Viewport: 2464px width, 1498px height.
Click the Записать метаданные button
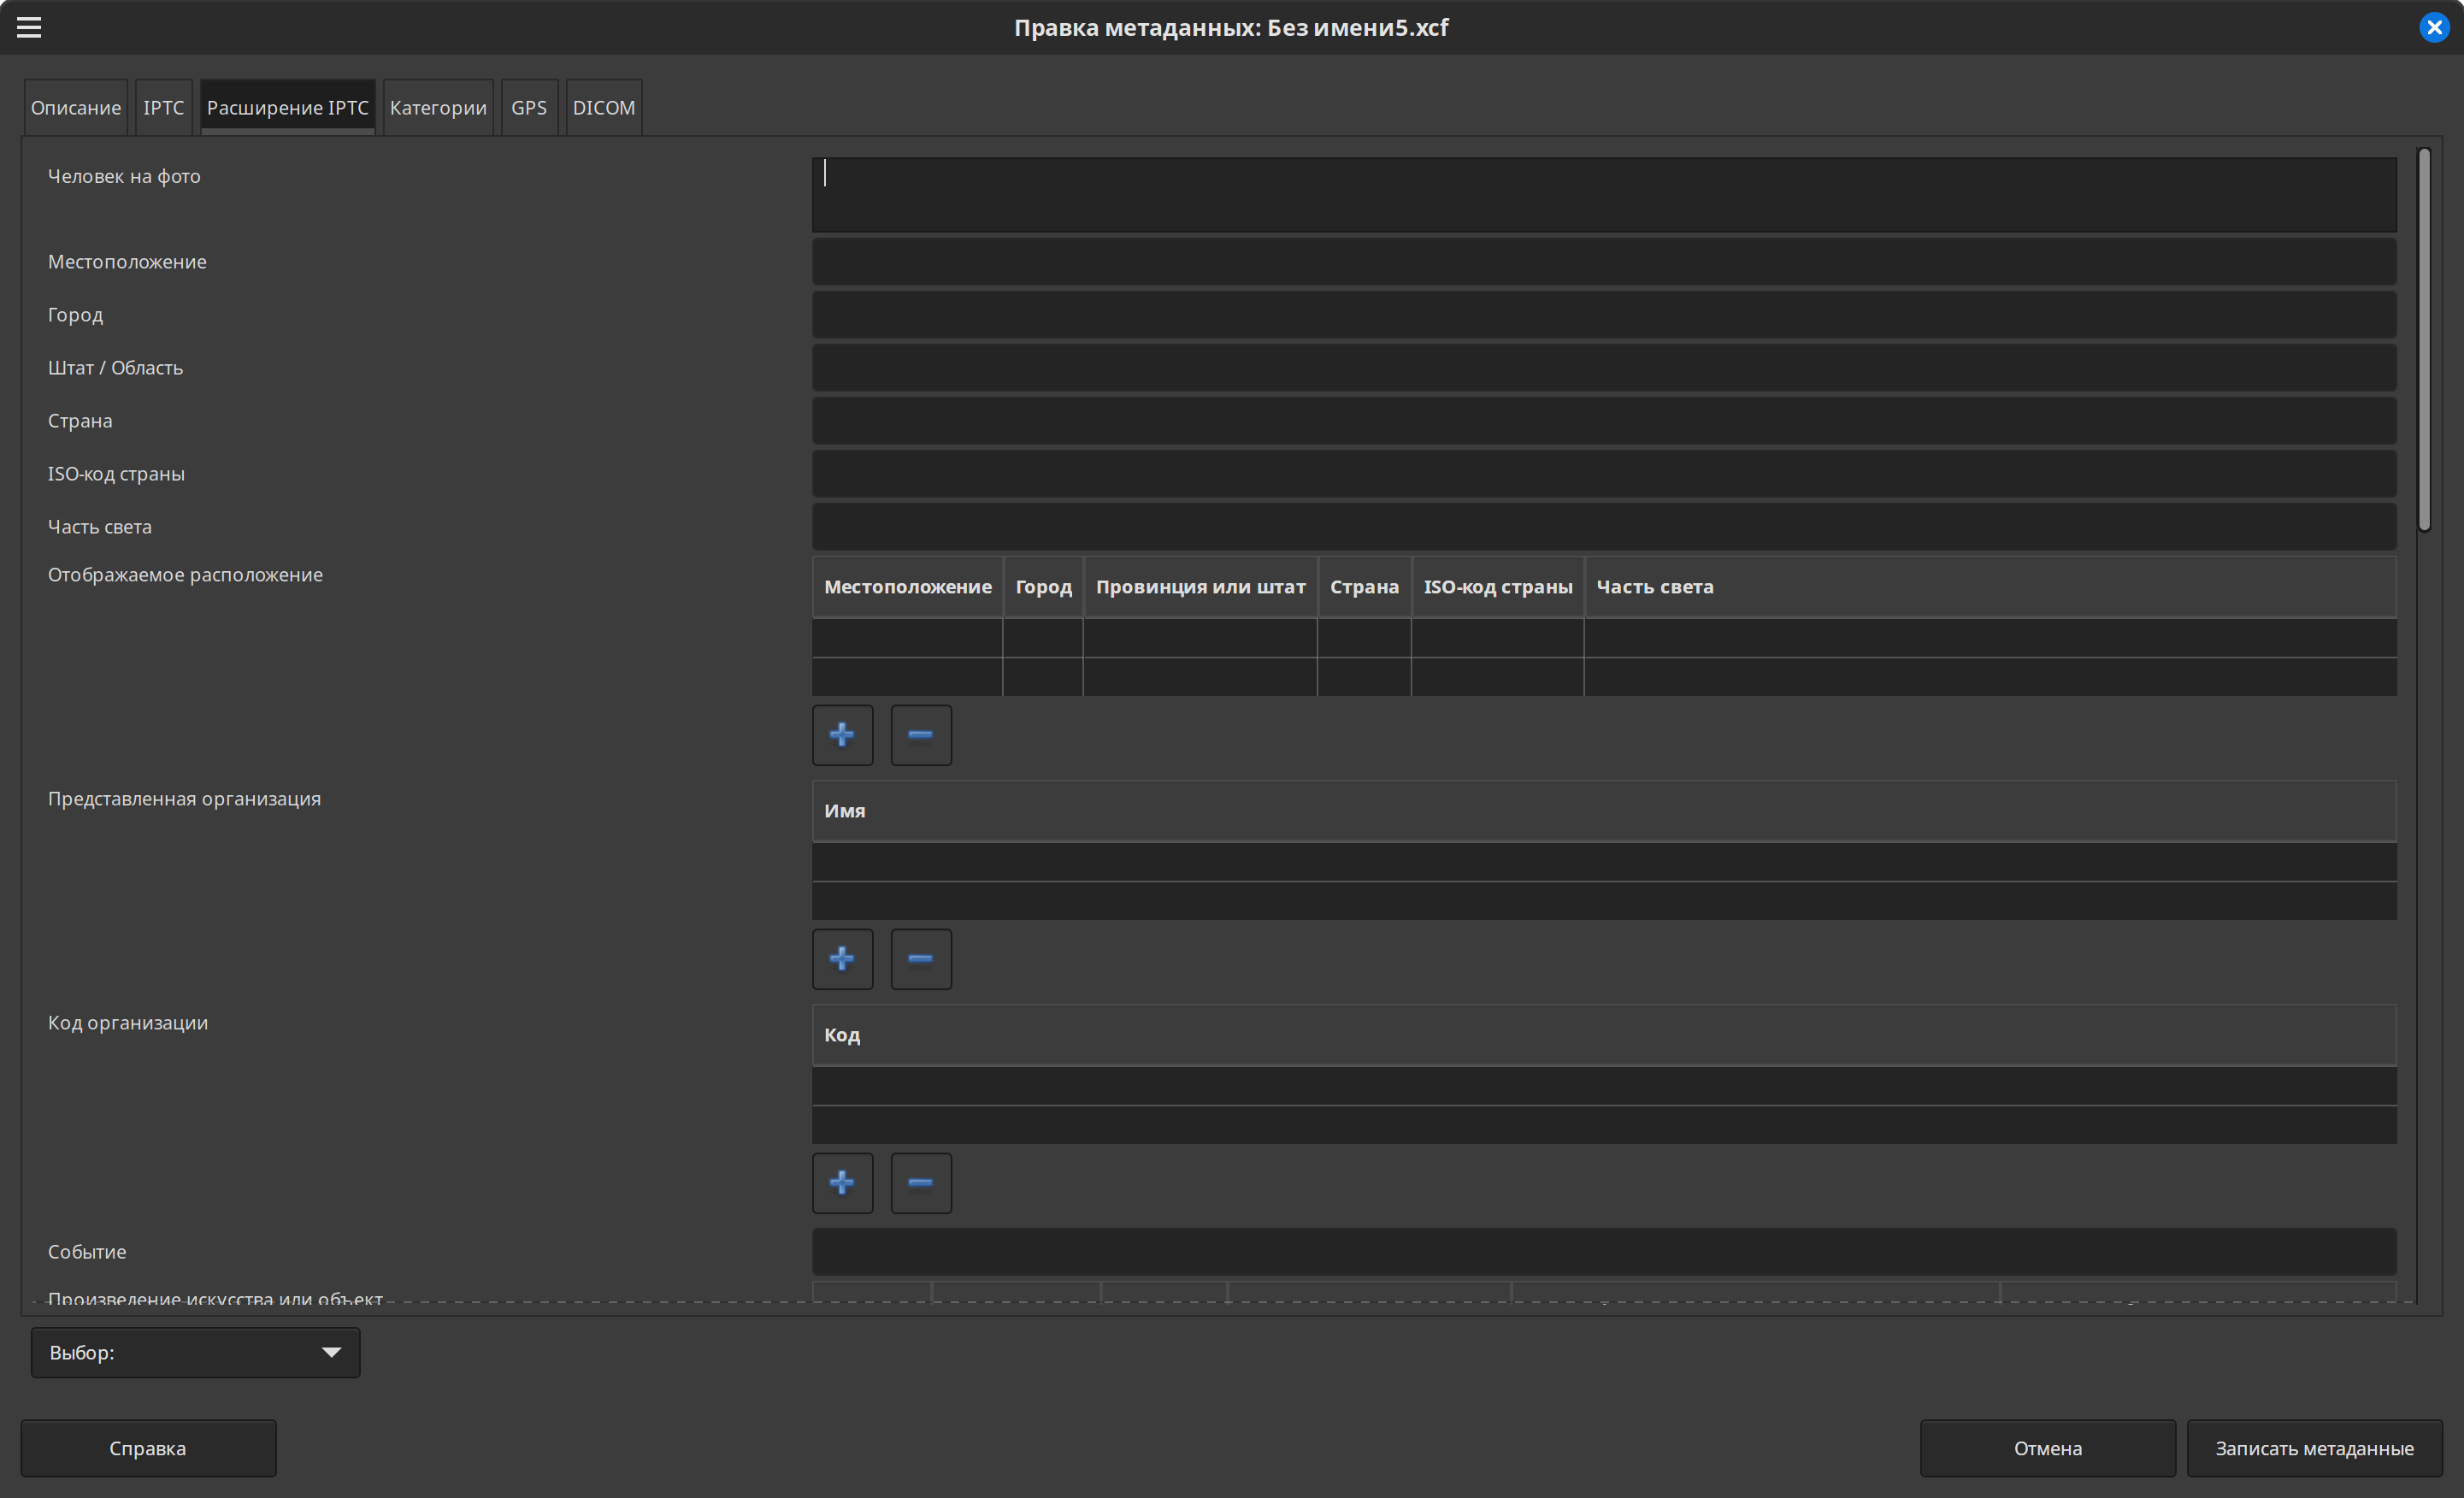[2314, 1448]
